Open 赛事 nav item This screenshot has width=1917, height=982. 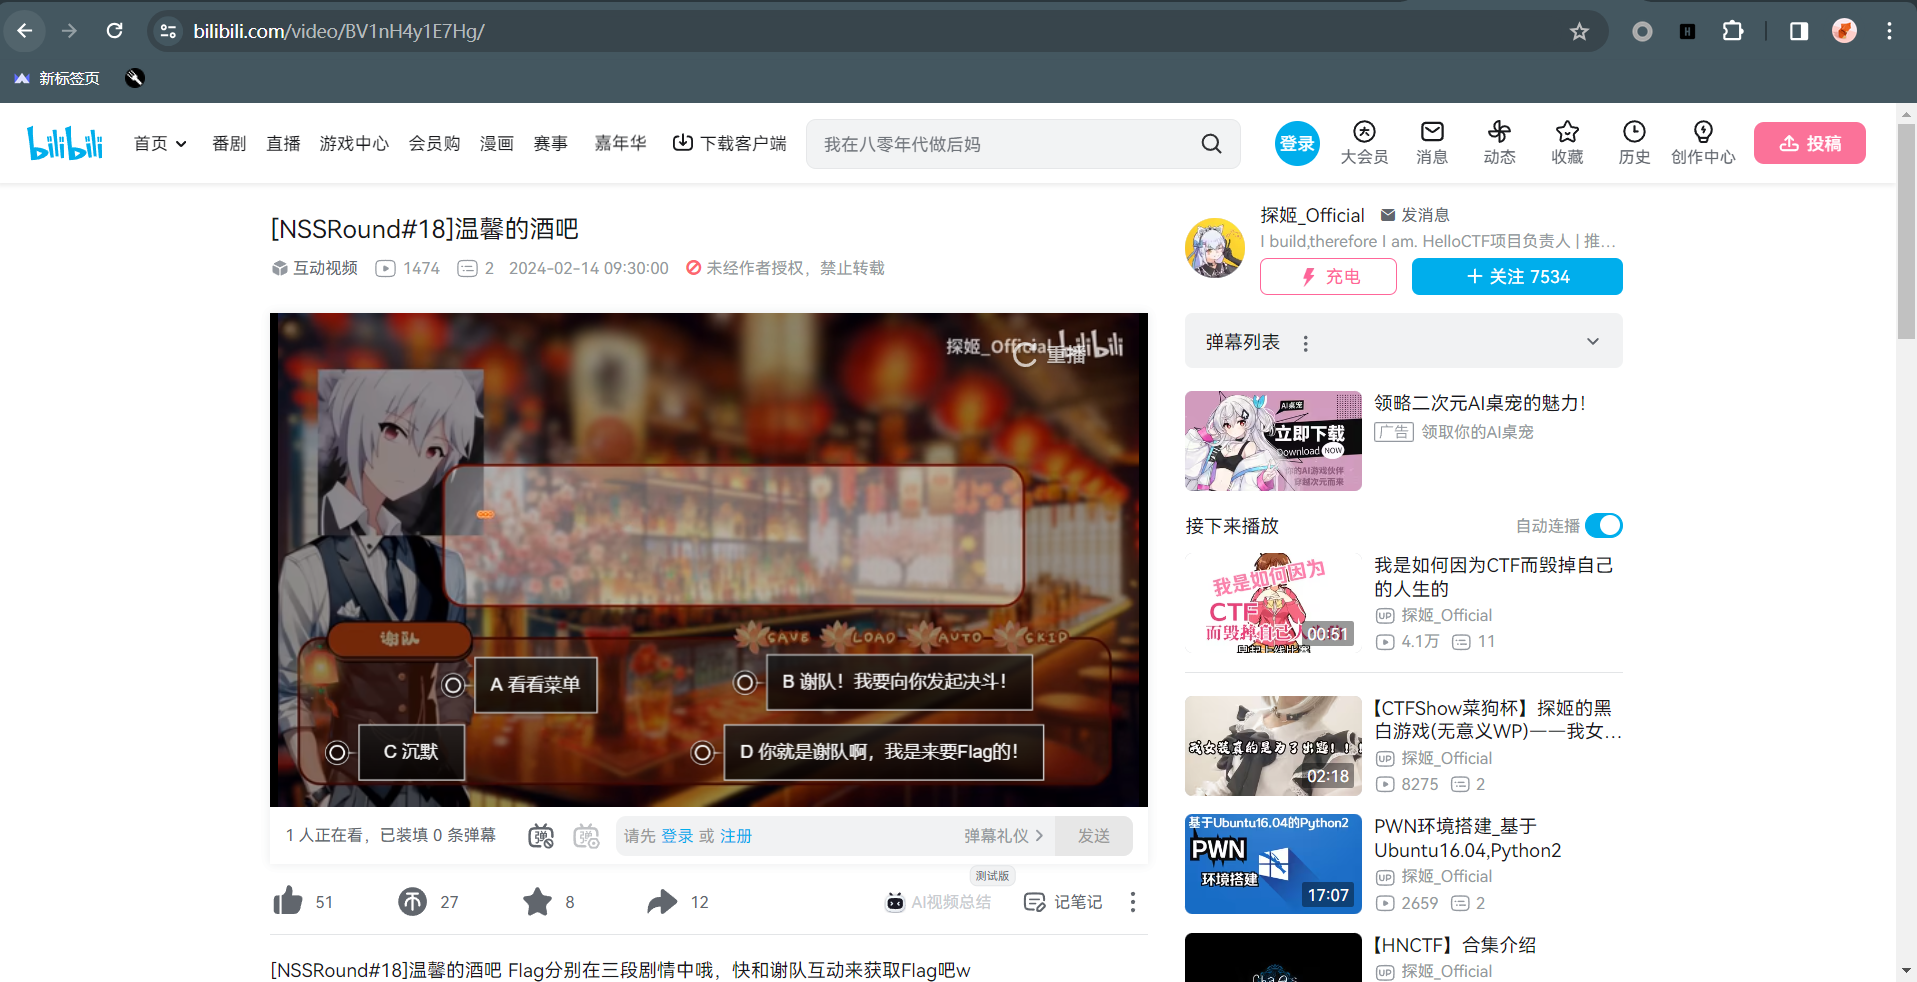pyautogui.click(x=550, y=144)
